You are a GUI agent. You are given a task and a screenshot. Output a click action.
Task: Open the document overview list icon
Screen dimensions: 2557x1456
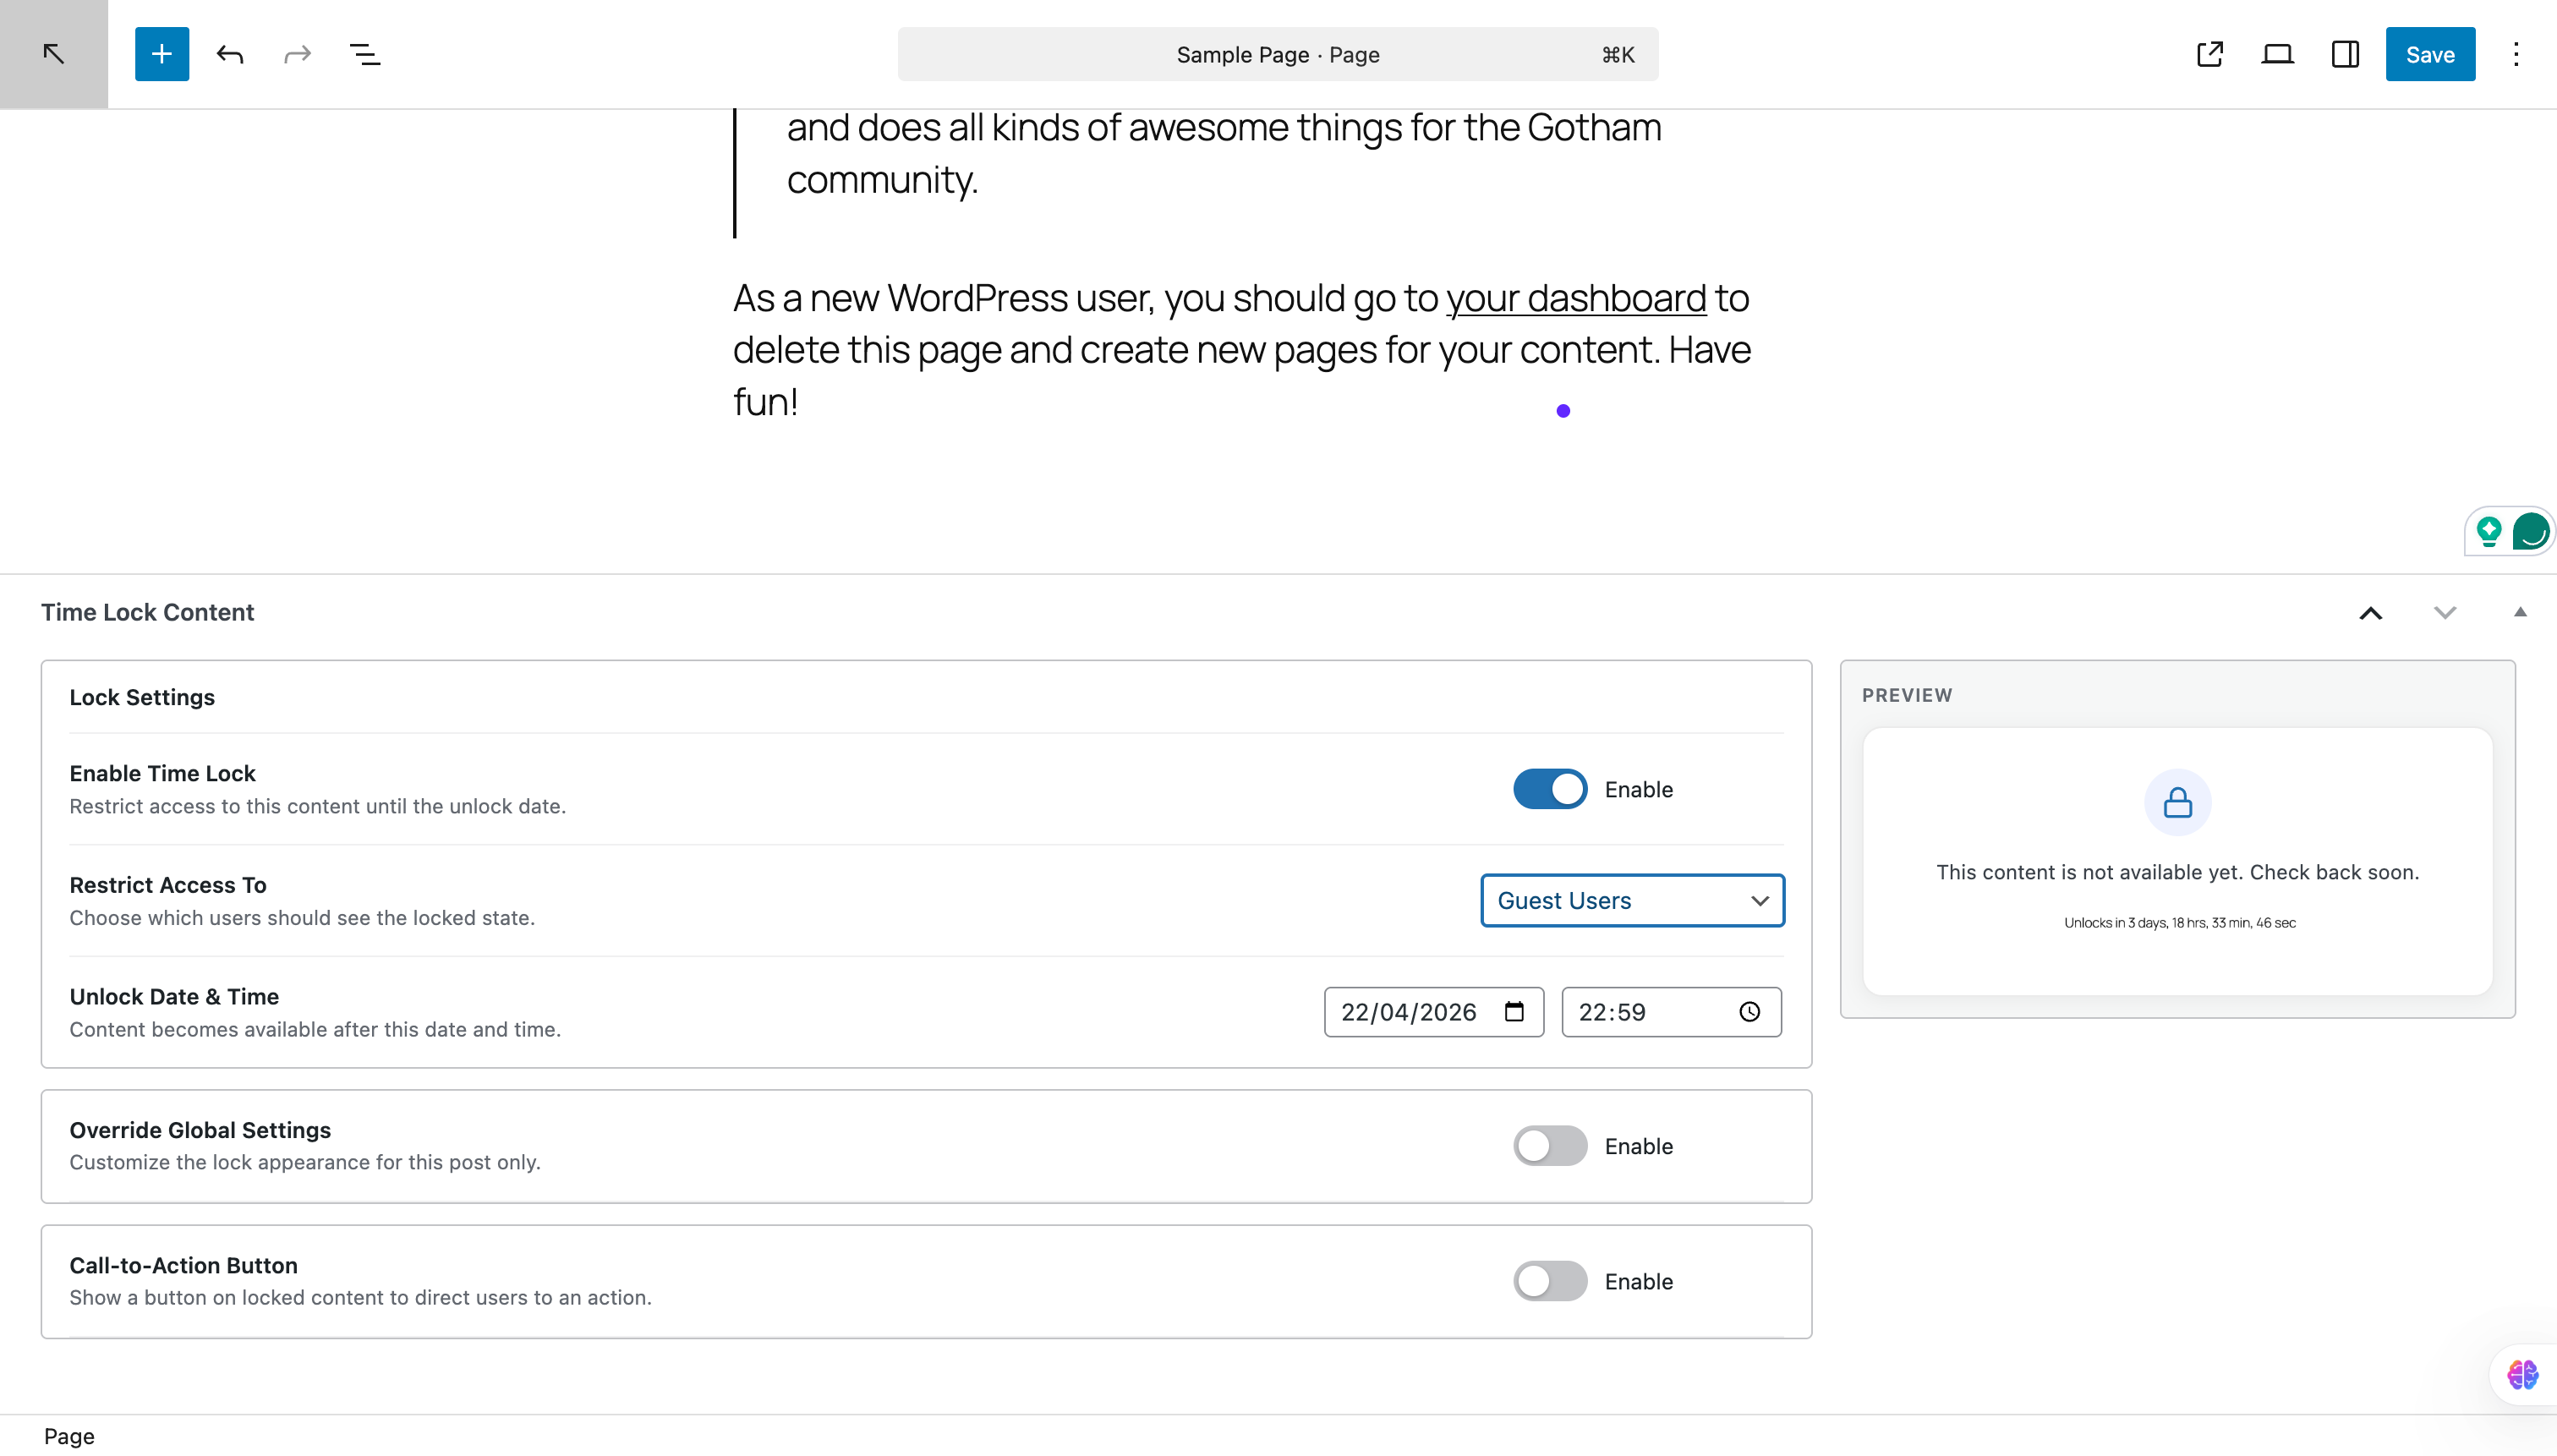click(x=365, y=54)
